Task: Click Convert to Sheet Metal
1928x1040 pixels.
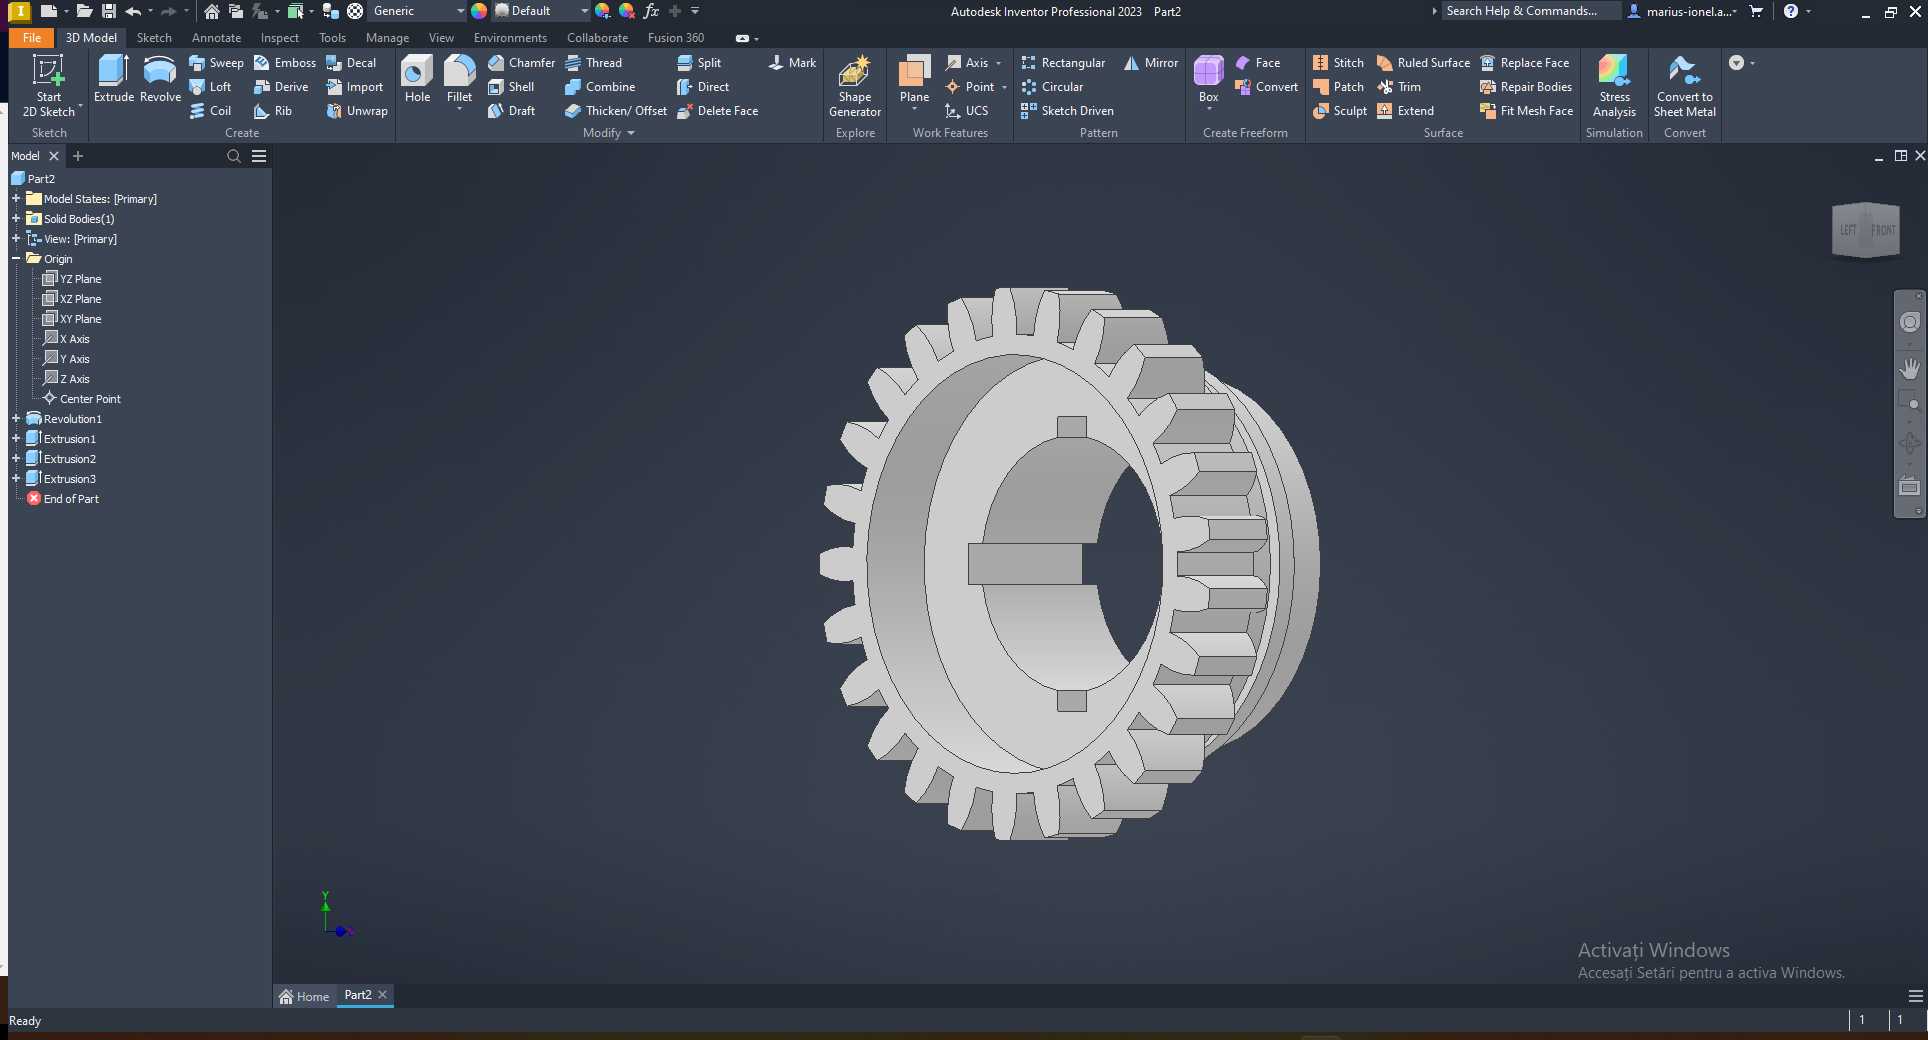Action: point(1685,86)
